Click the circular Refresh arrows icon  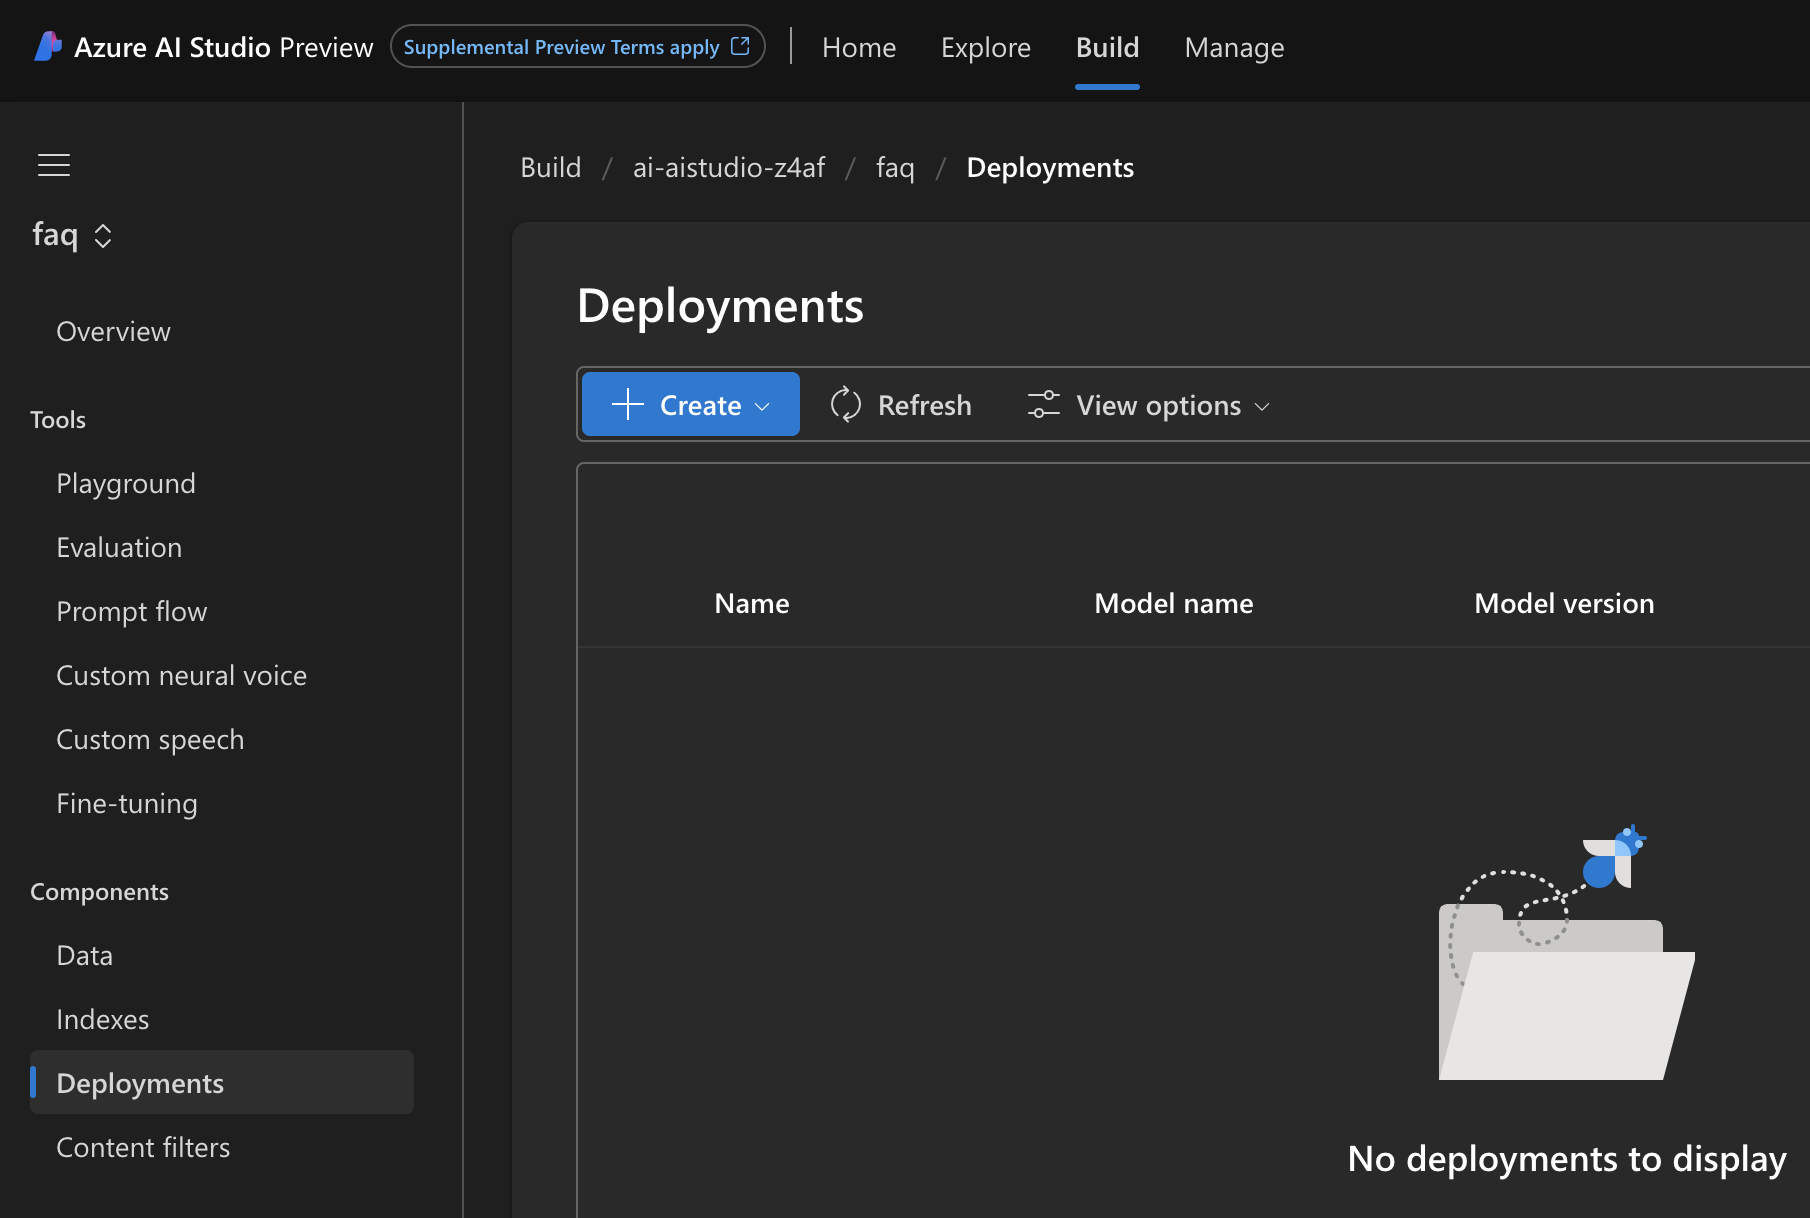click(x=845, y=404)
